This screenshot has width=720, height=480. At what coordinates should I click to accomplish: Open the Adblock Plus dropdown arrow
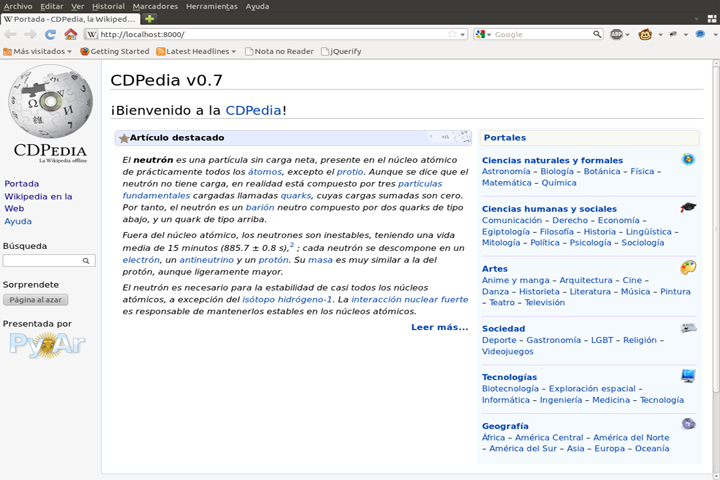pyautogui.click(x=627, y=34)
